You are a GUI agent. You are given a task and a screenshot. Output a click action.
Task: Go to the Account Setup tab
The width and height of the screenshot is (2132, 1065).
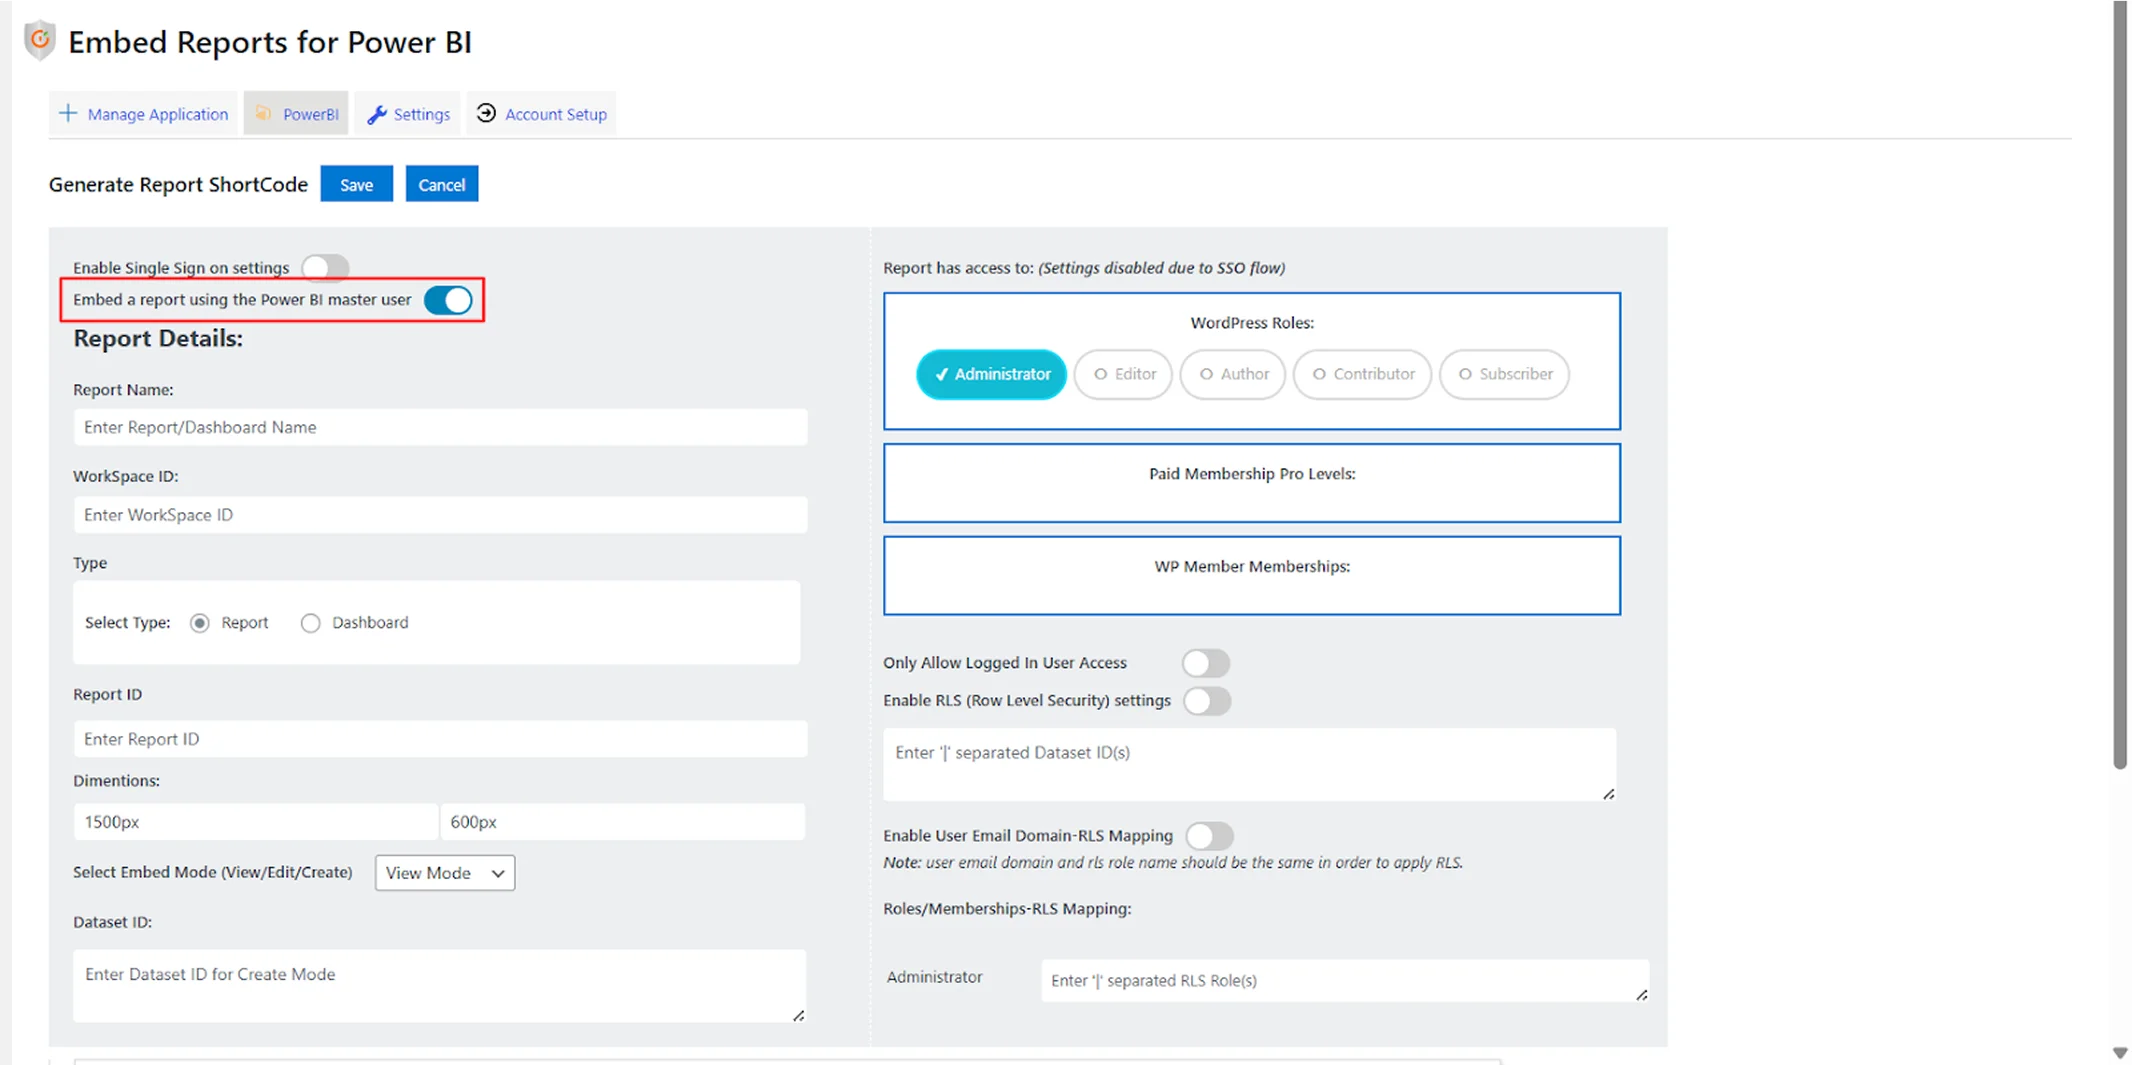541,114
